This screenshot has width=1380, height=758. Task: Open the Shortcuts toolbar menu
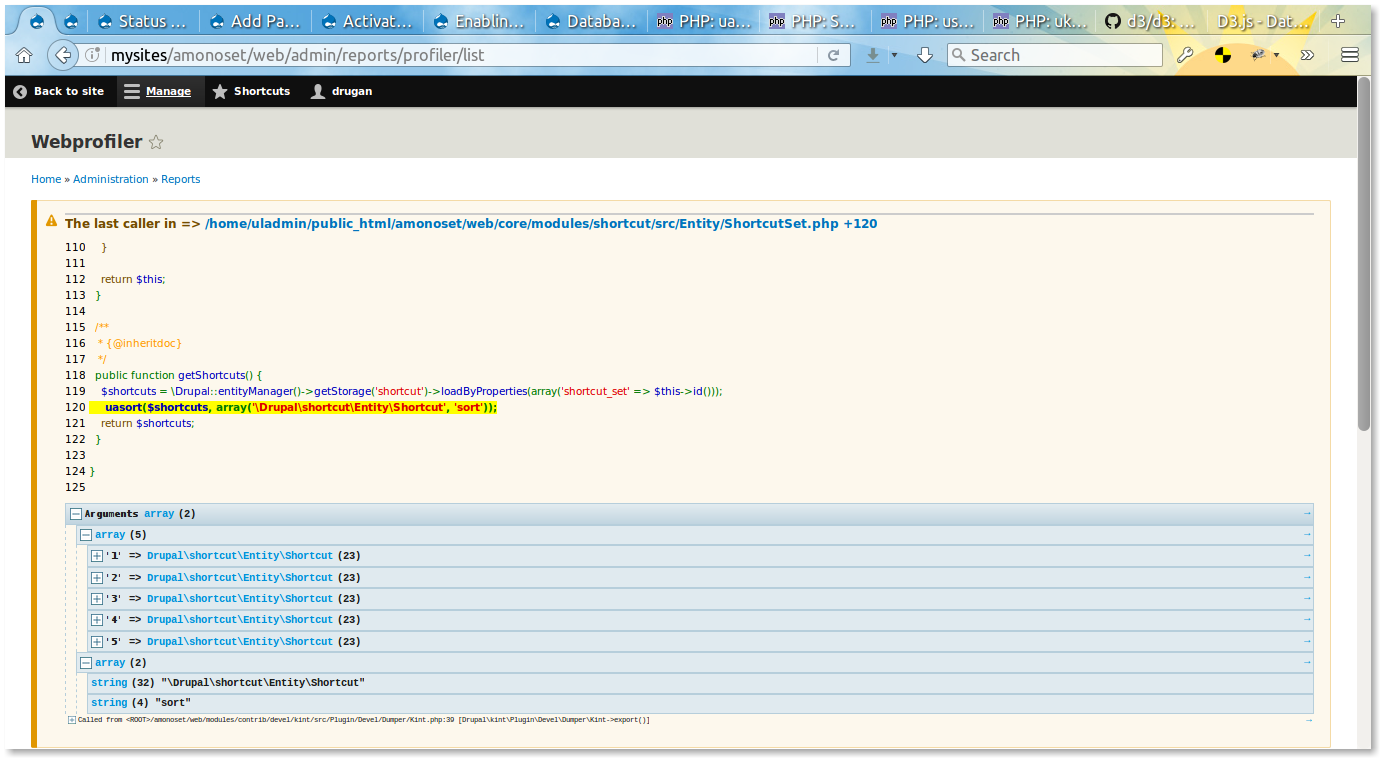[x=251, y=91]
